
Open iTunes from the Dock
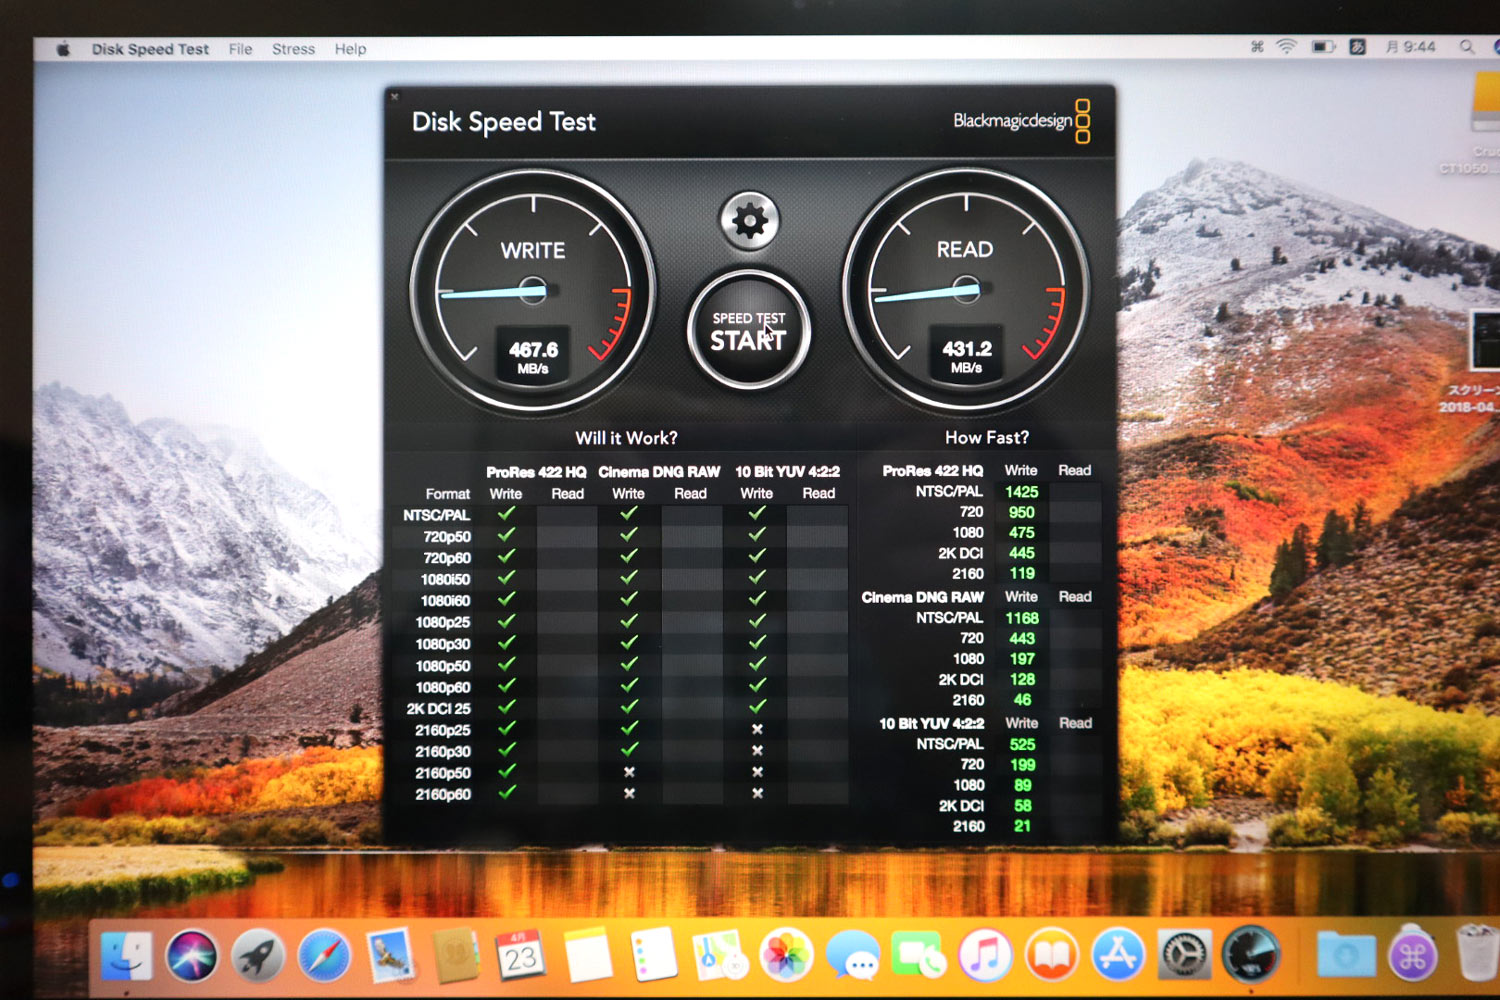(x=985, y=955)
